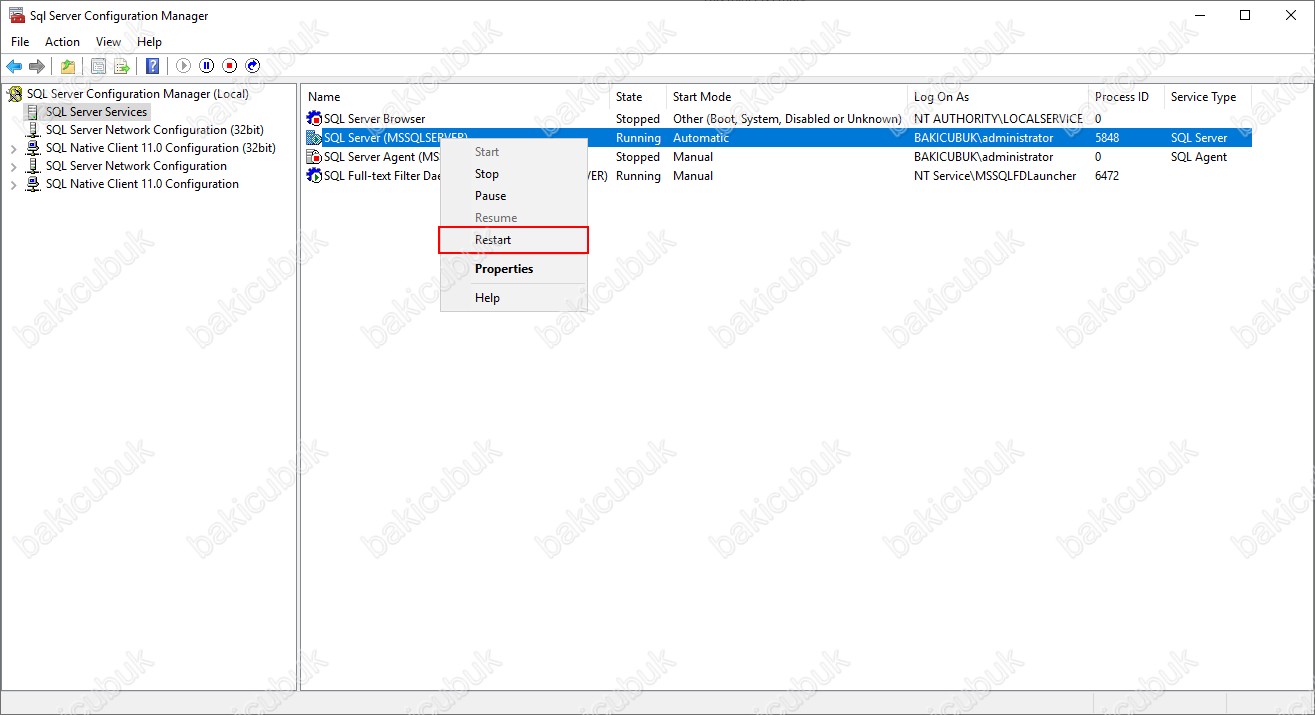Image resolution: width=1315 pixels, height=715 pixels.
Task: Click the 'Automatic' start mode cell
Action: click(701, 138)
